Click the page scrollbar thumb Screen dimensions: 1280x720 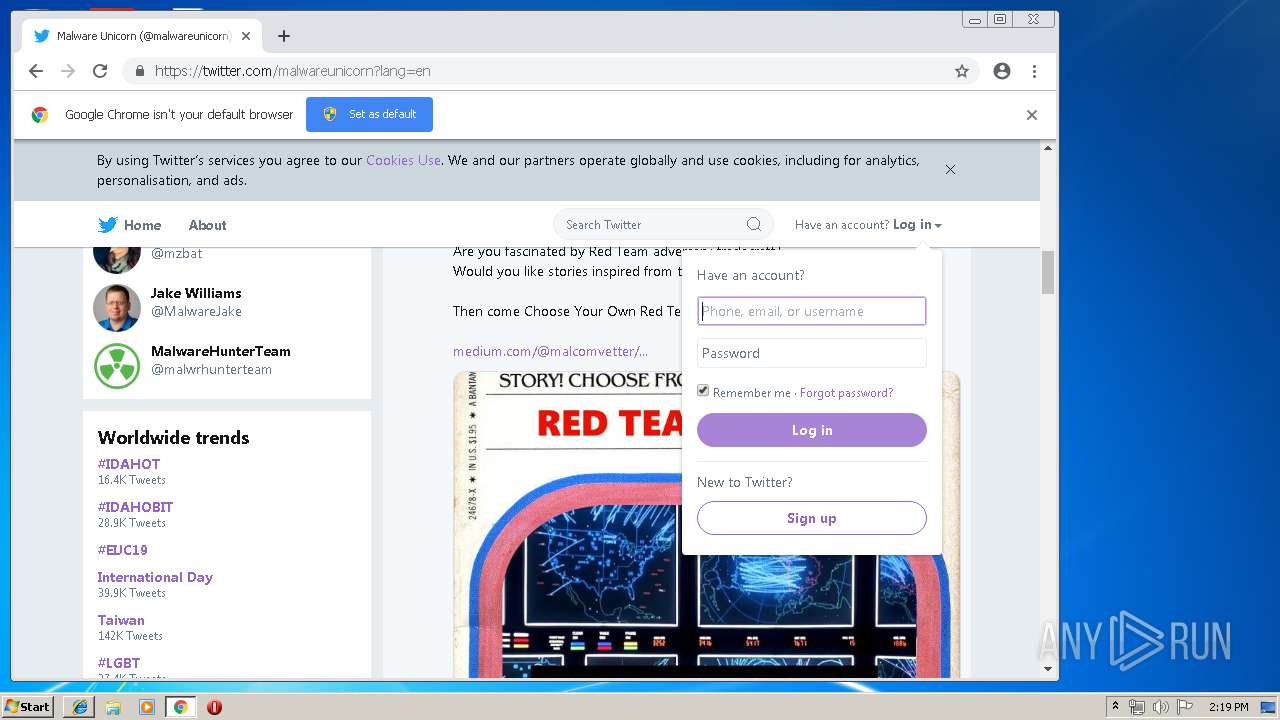[1048, 272]
